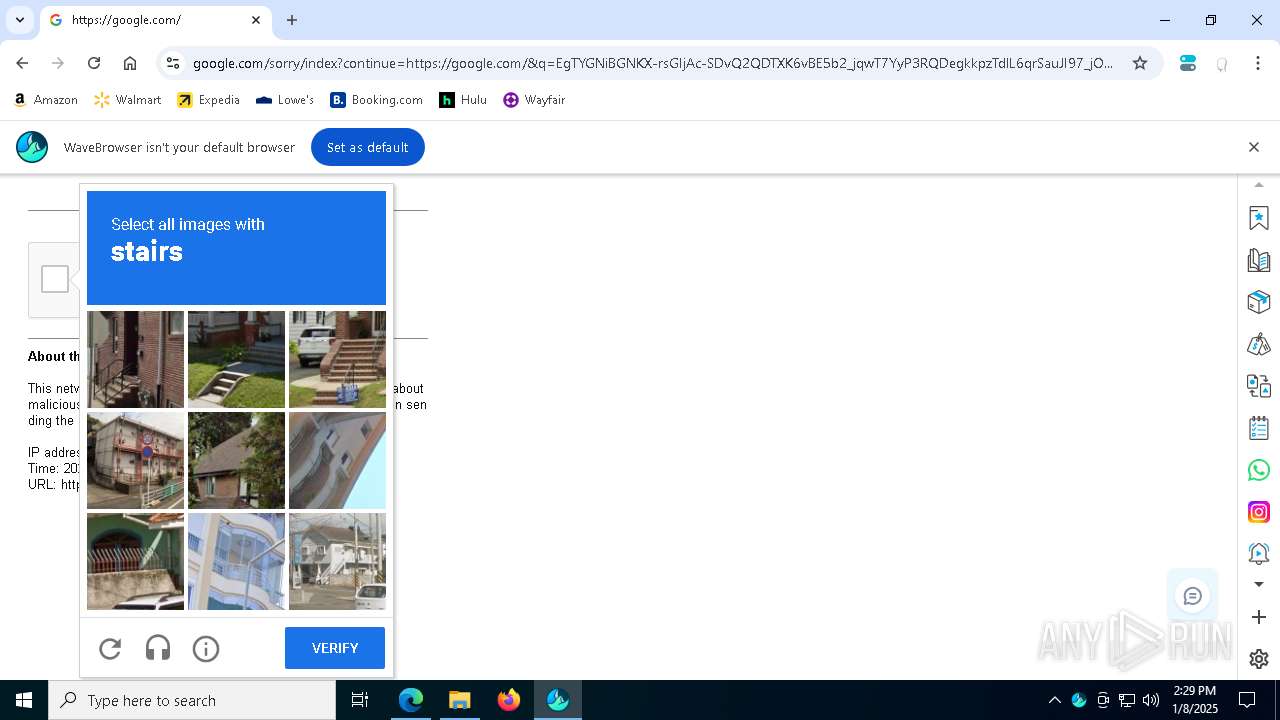Select the green arched gate tile

pos(135,561)
